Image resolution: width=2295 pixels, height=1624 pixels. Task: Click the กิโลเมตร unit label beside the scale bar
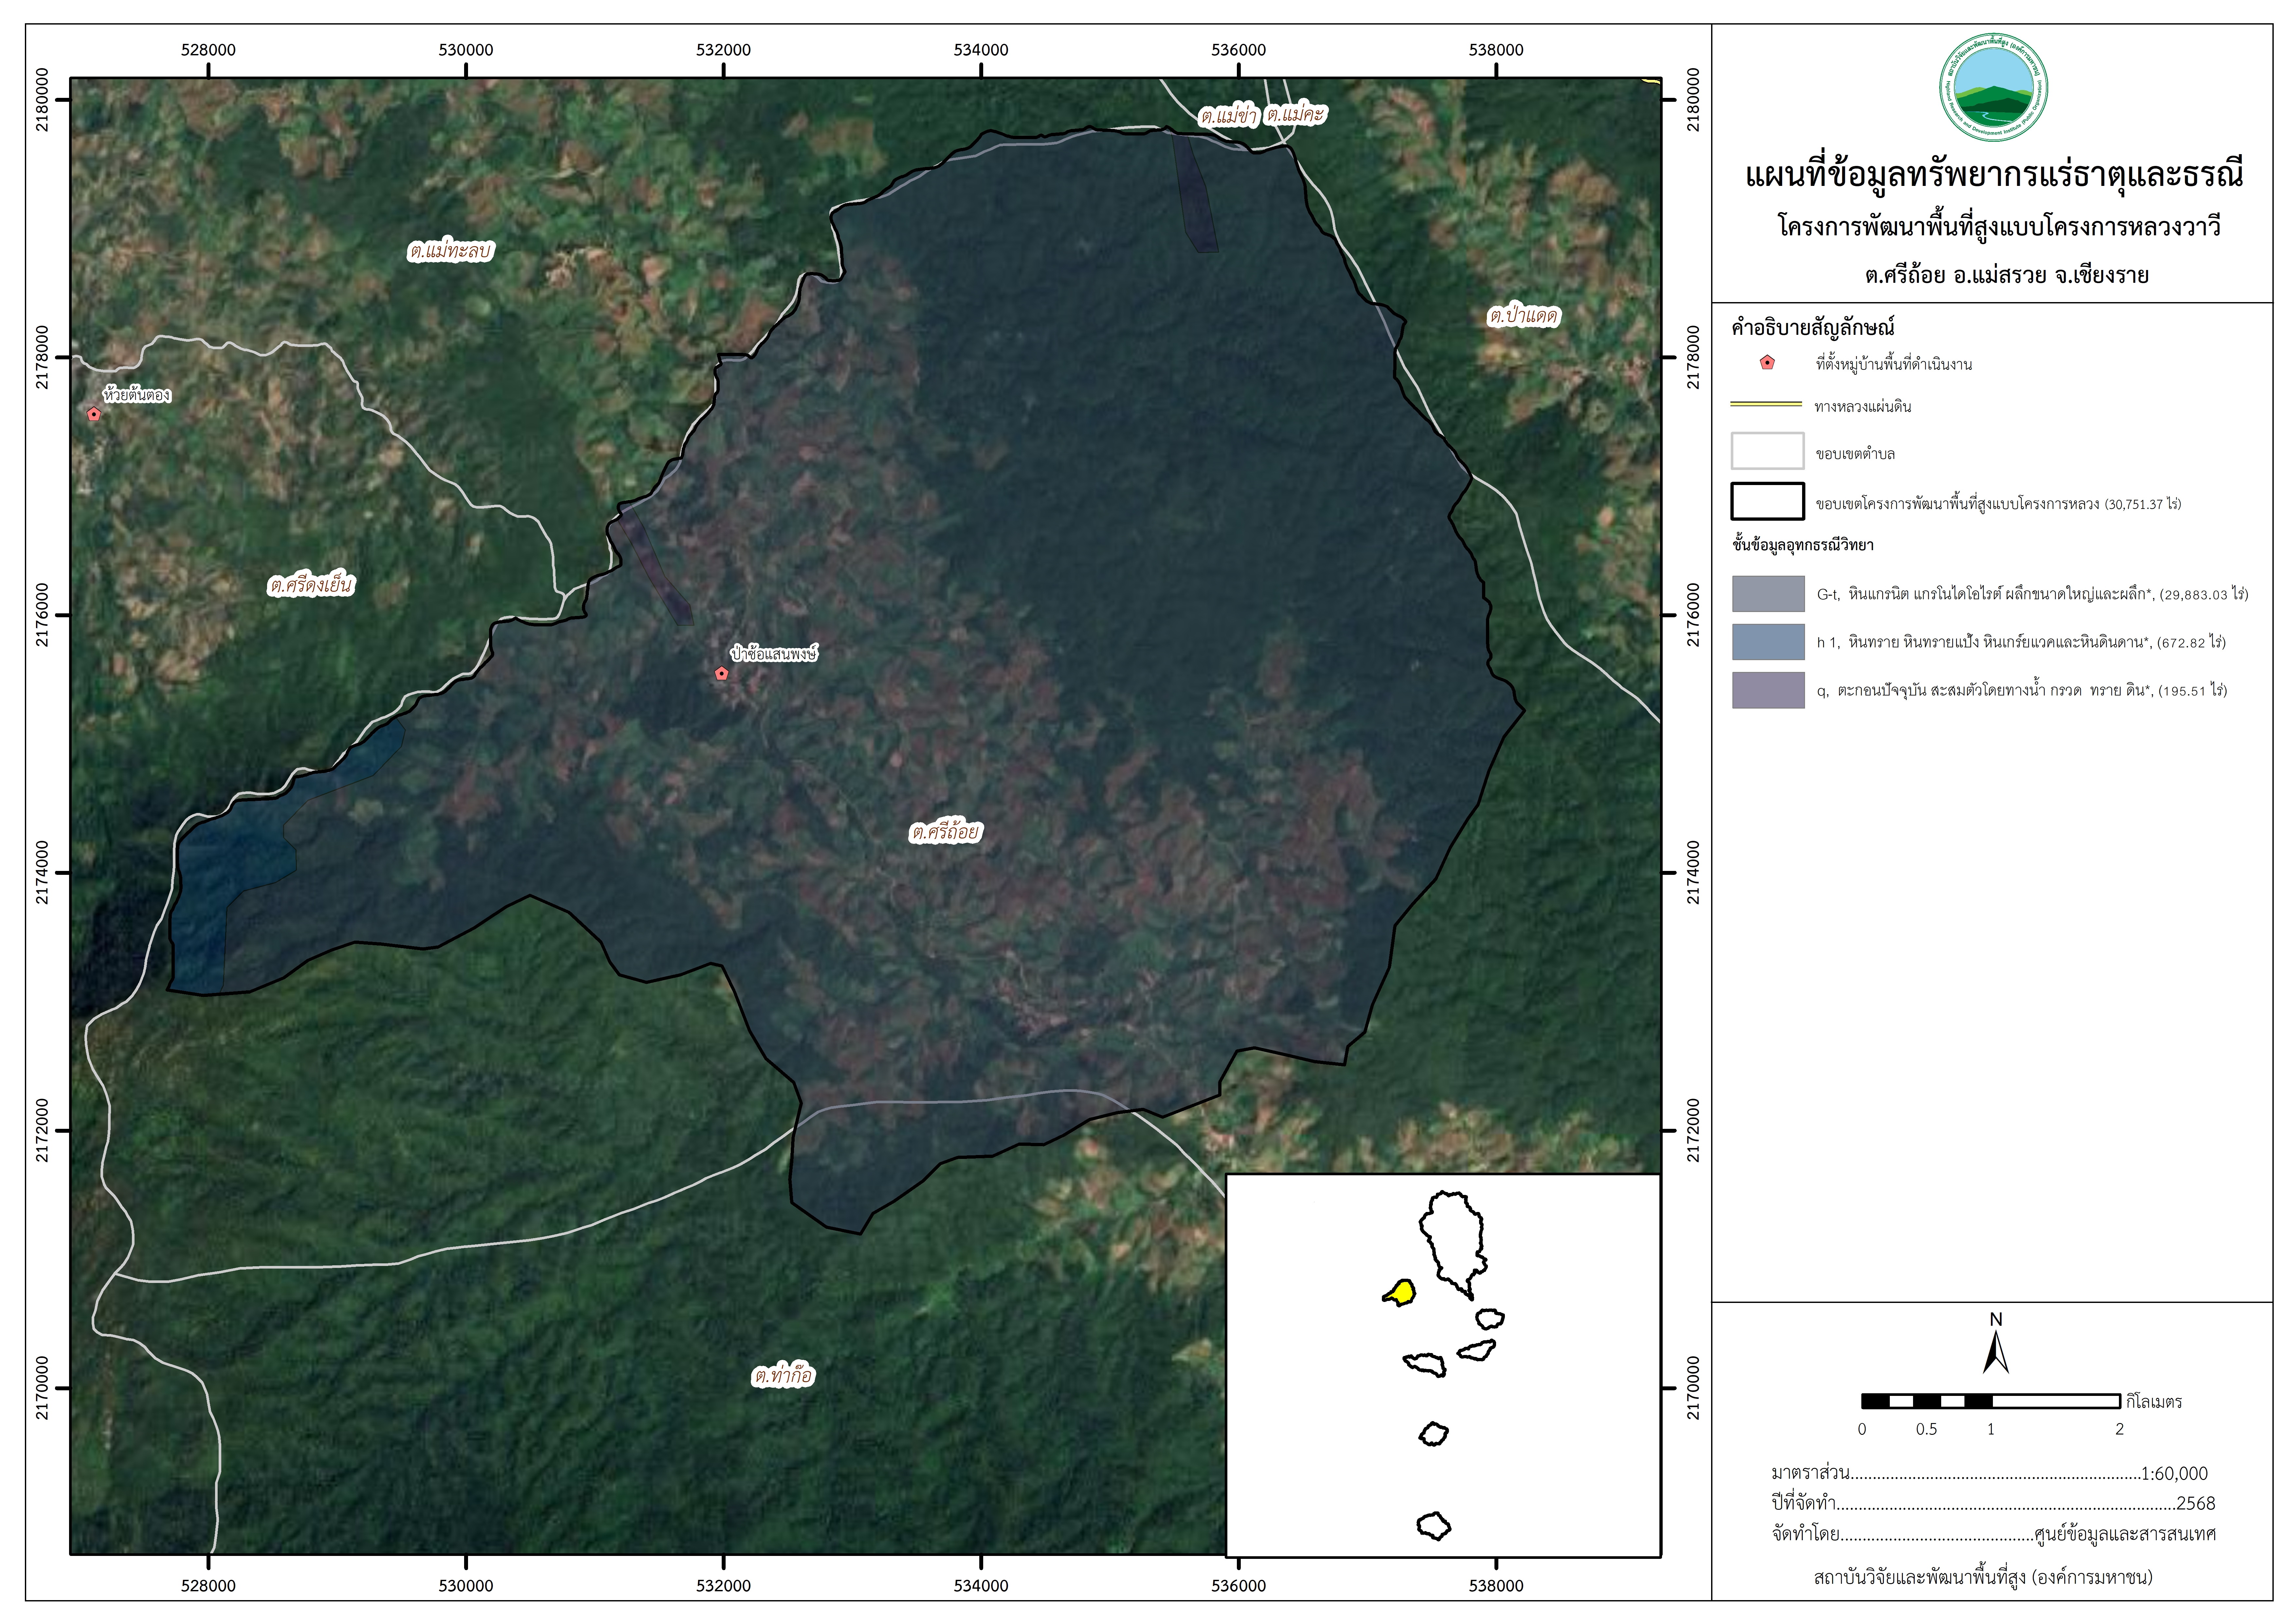(2154, 1402)
